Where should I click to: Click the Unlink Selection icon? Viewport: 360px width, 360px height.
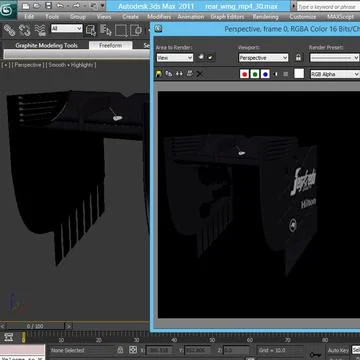(25, 30)
